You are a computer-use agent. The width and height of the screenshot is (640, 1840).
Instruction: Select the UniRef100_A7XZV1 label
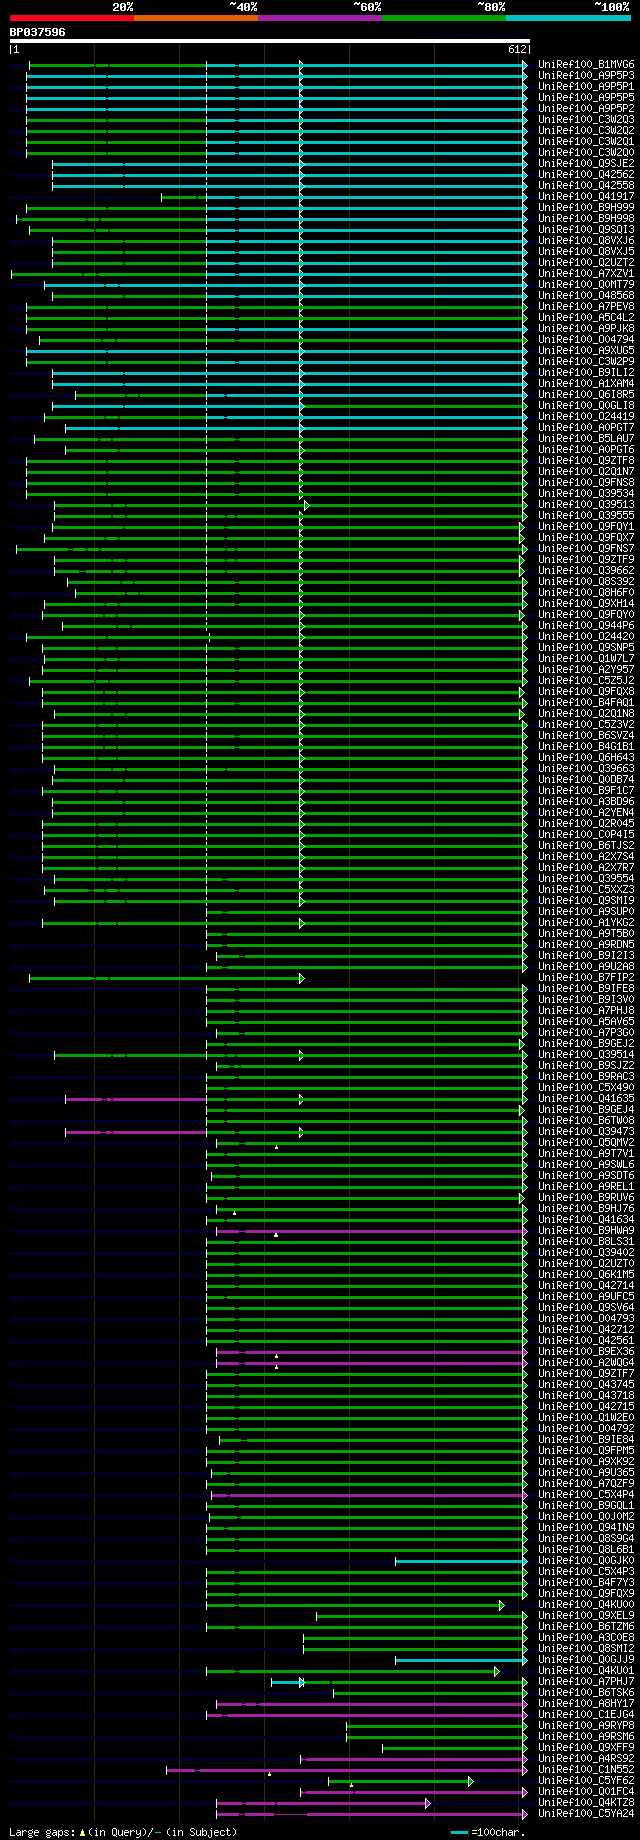[586, 273]
